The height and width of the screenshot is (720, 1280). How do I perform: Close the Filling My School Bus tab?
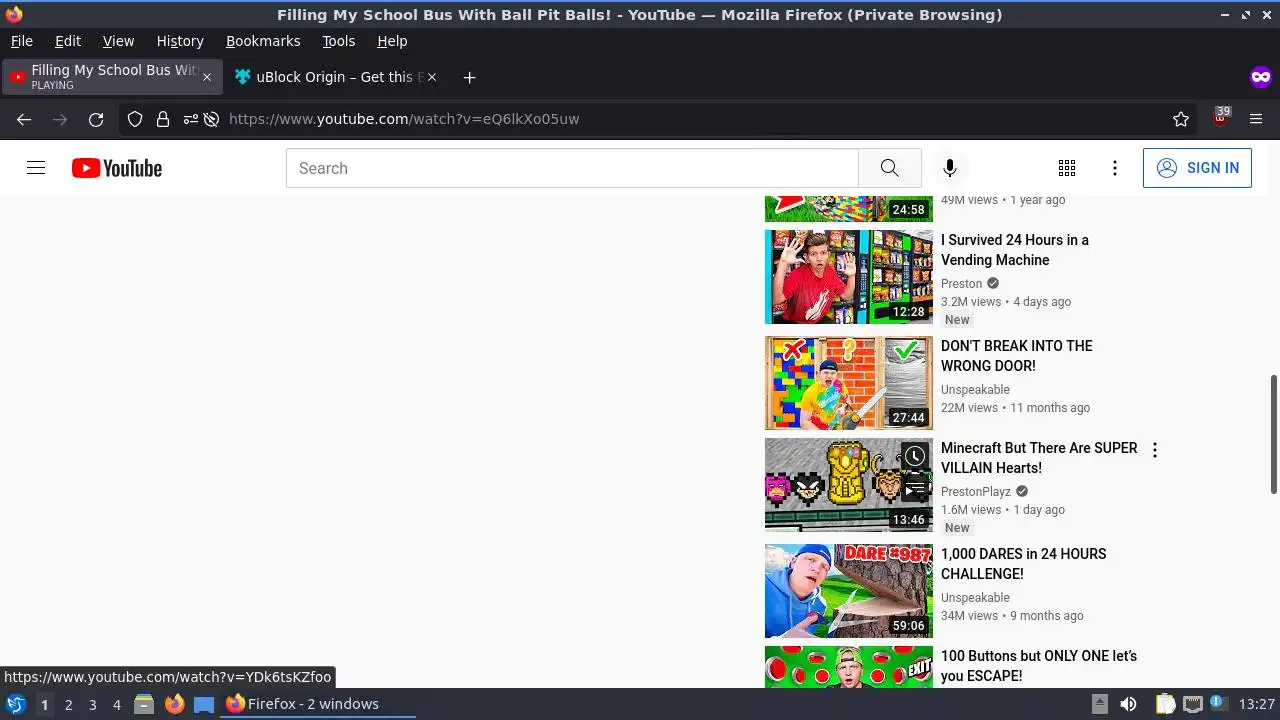click(x=207, y=77)
